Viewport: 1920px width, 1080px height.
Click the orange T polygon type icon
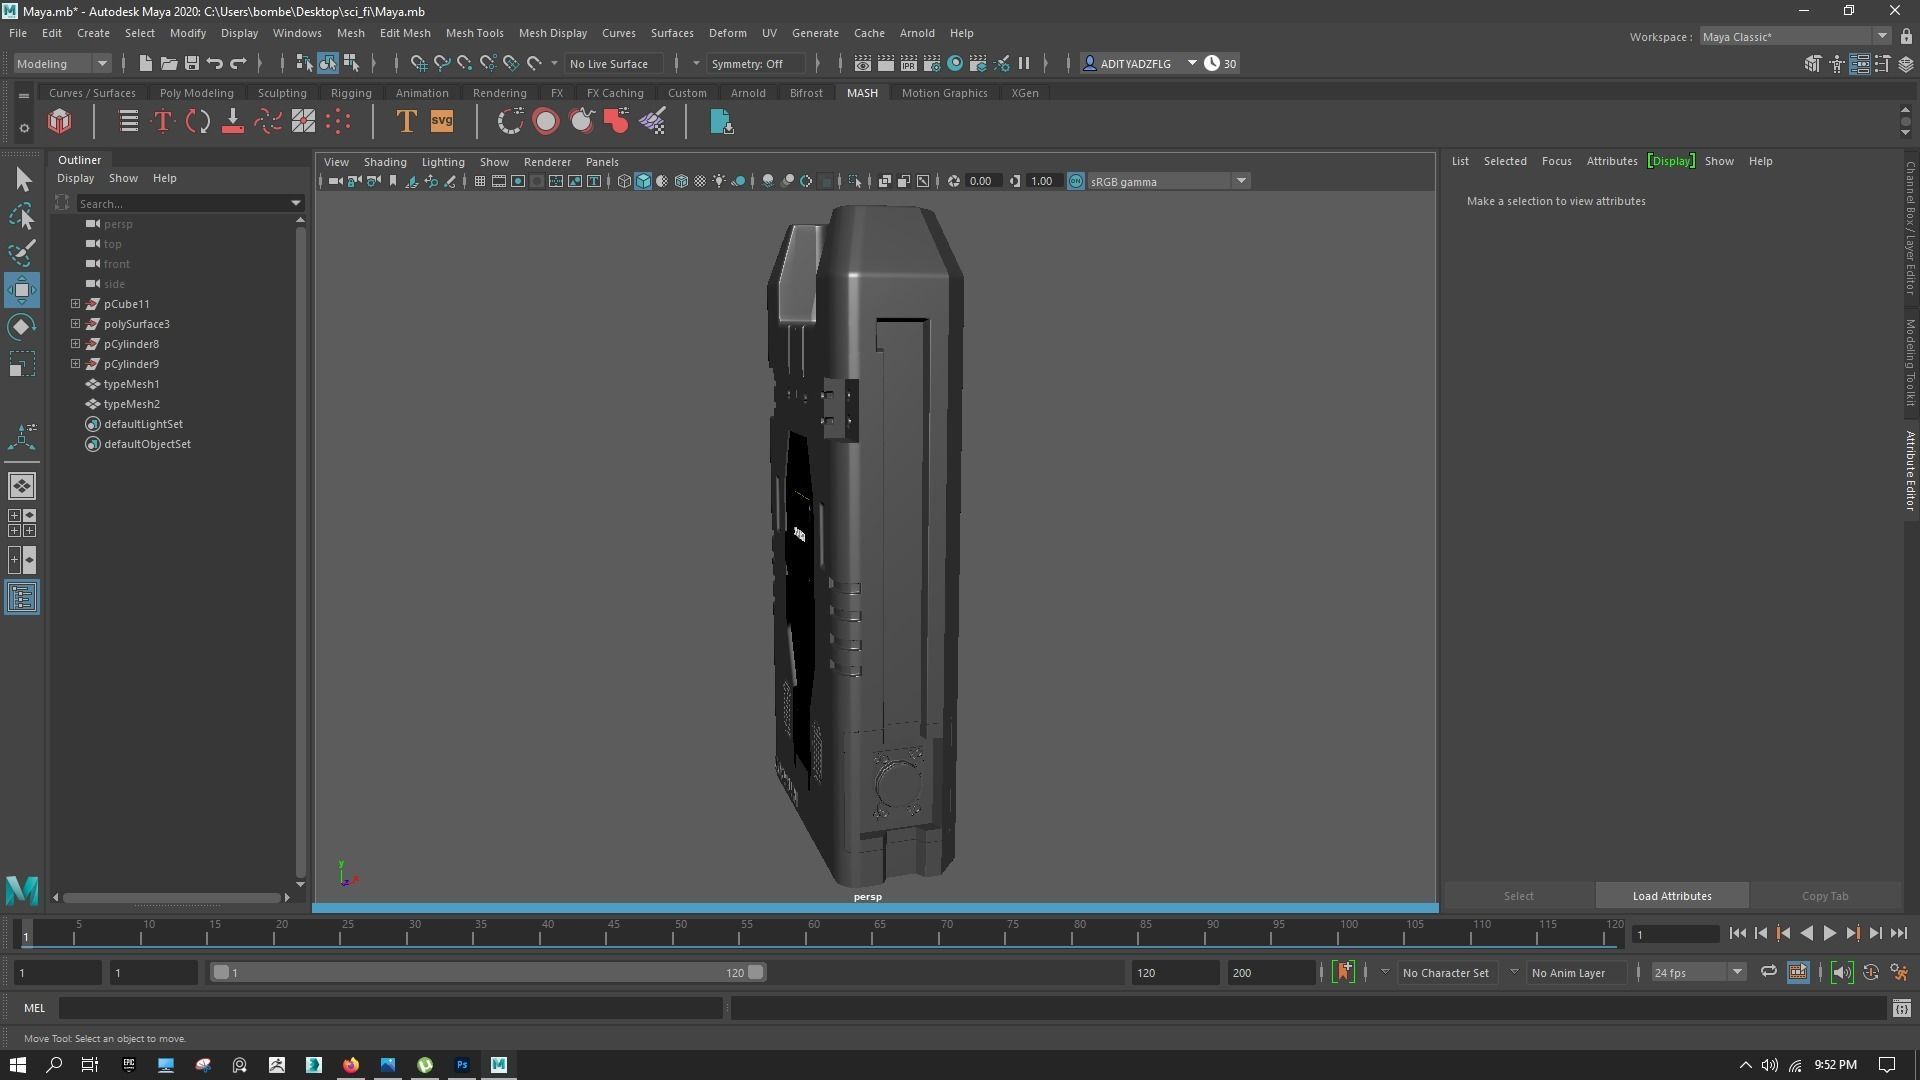406,122
